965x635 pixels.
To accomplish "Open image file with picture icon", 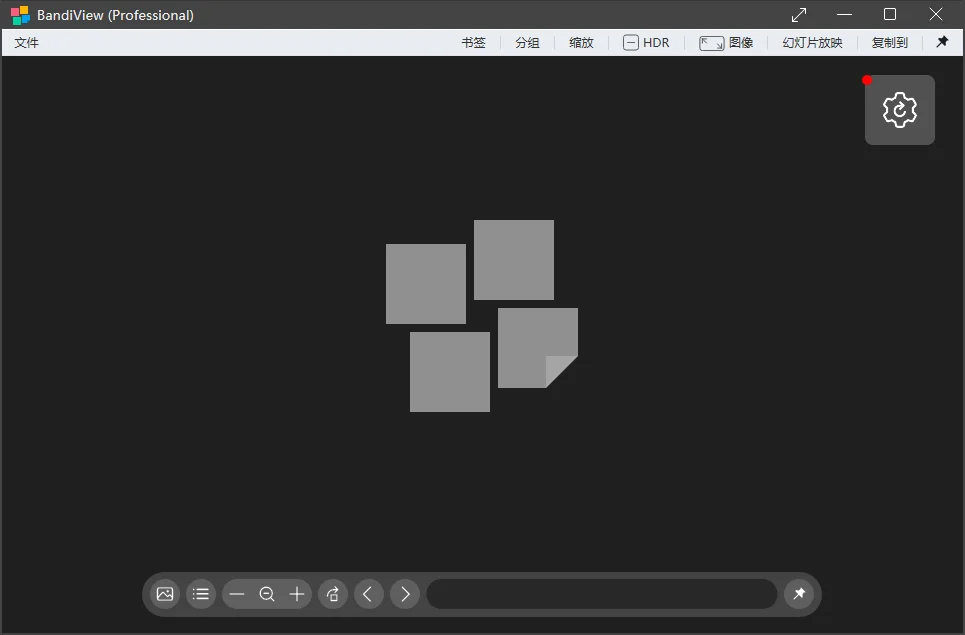I will pyautogui.click(x=165, y=594).
